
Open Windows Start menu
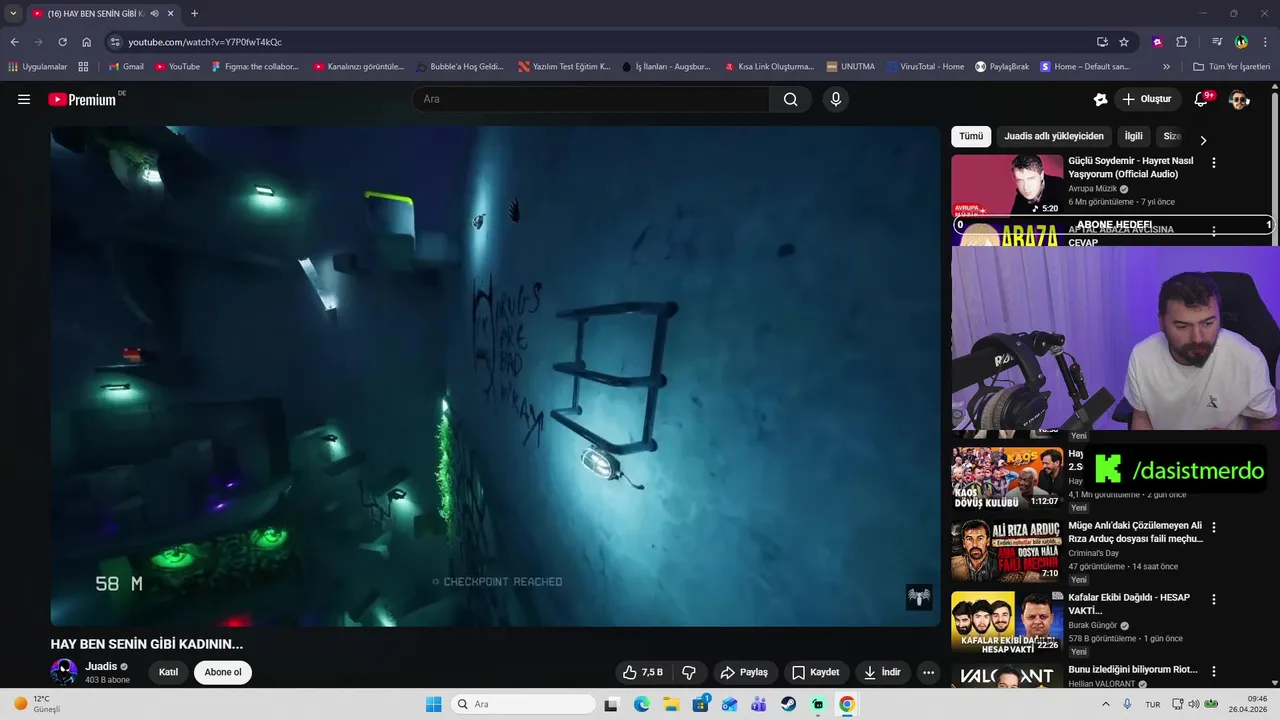click(x=433, y=704)
